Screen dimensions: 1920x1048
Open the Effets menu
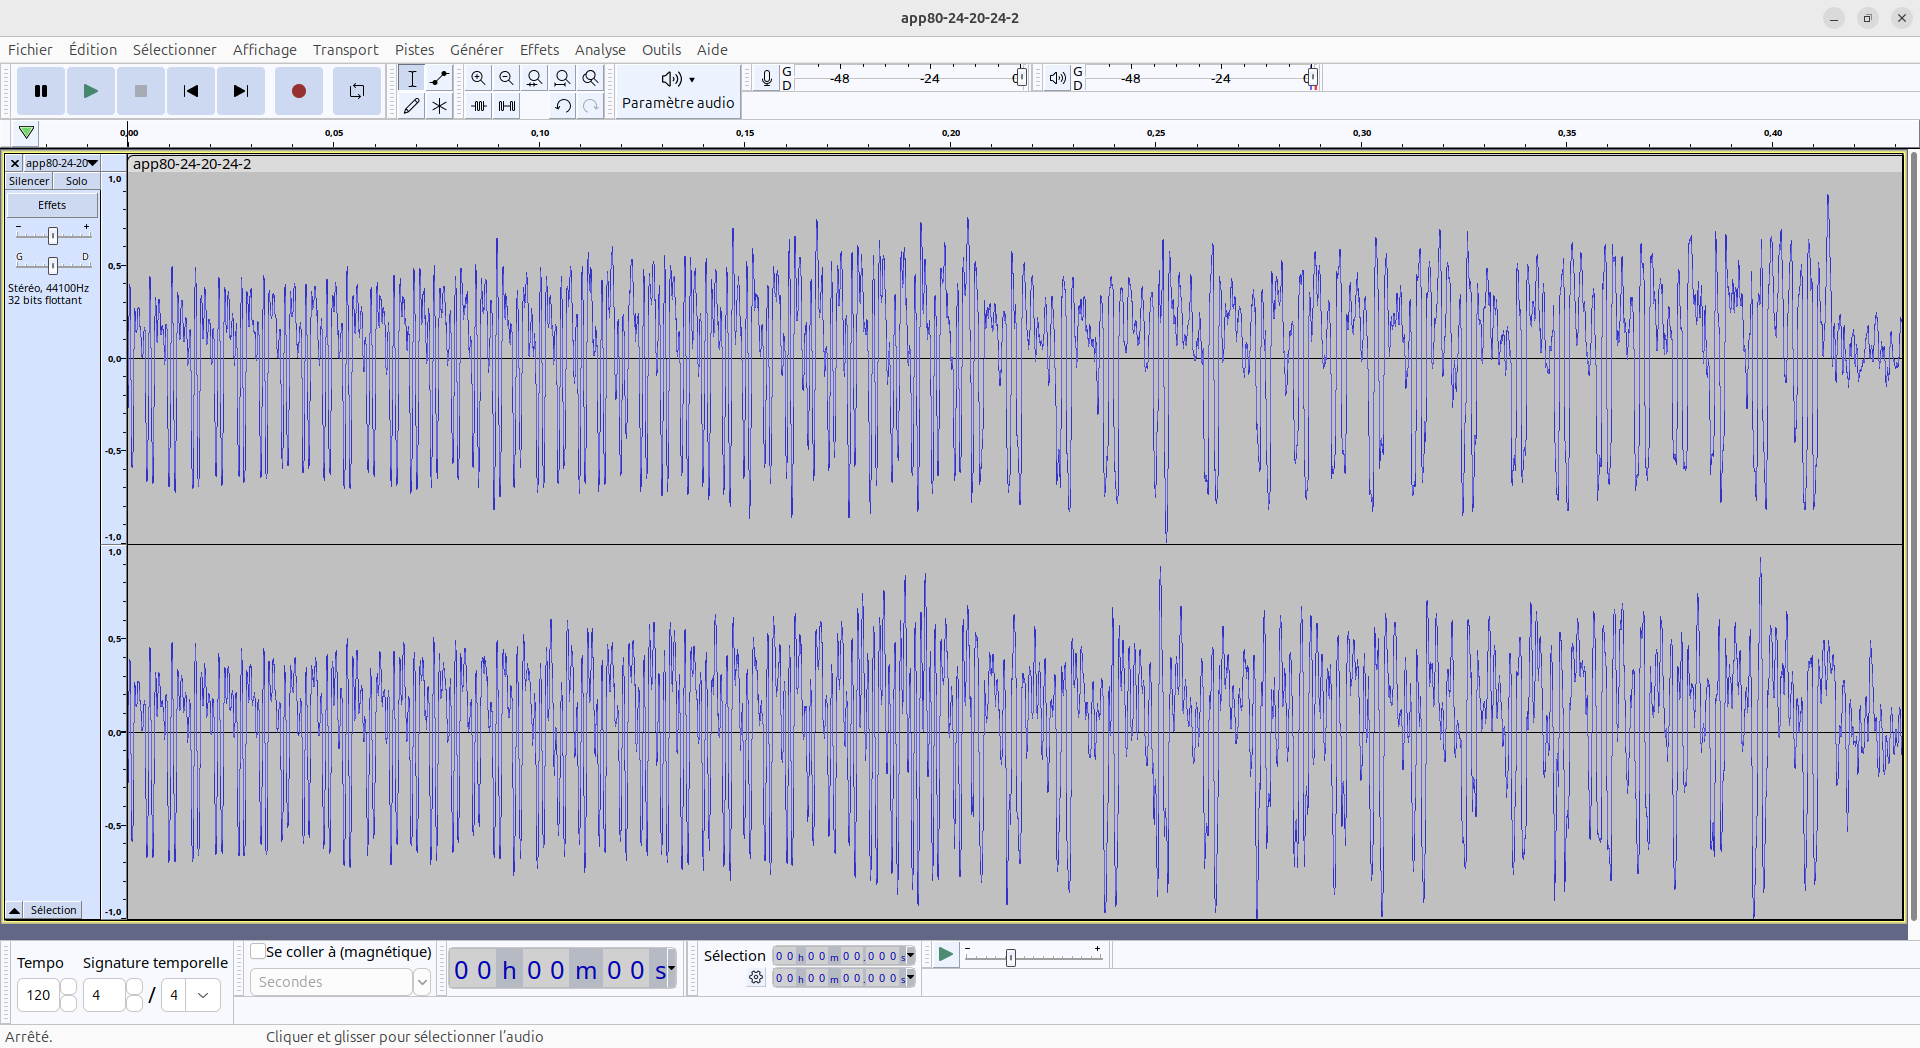point(539,50)
